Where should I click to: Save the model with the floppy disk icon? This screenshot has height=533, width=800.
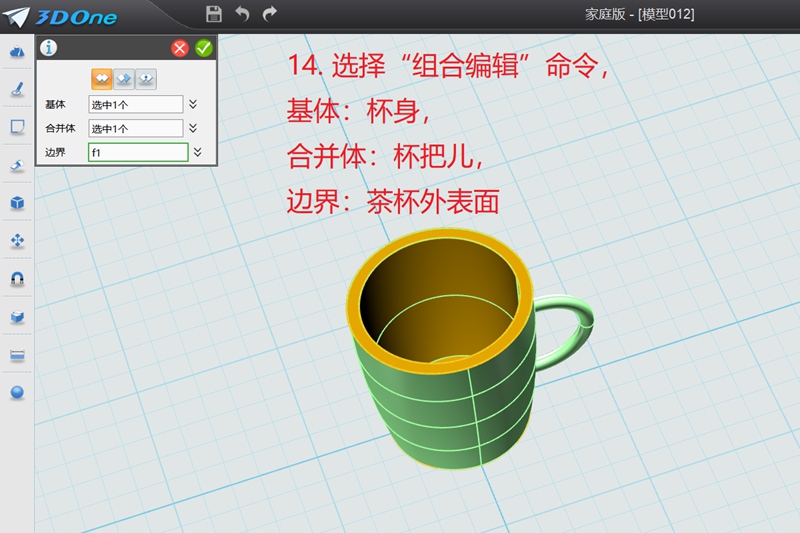(x=214, y=14)
